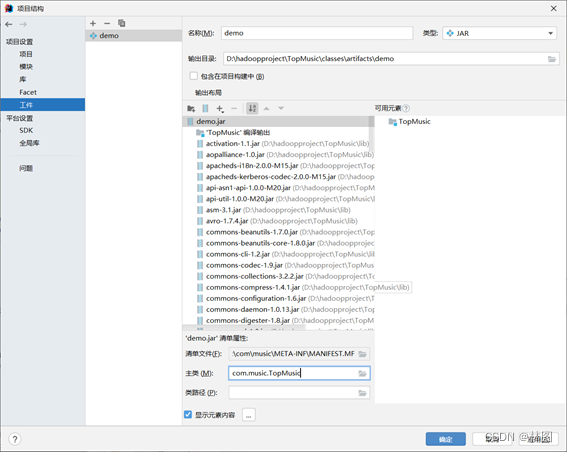Toggle include in project build checkbox
567x452 pixels.
click(193, 76)
